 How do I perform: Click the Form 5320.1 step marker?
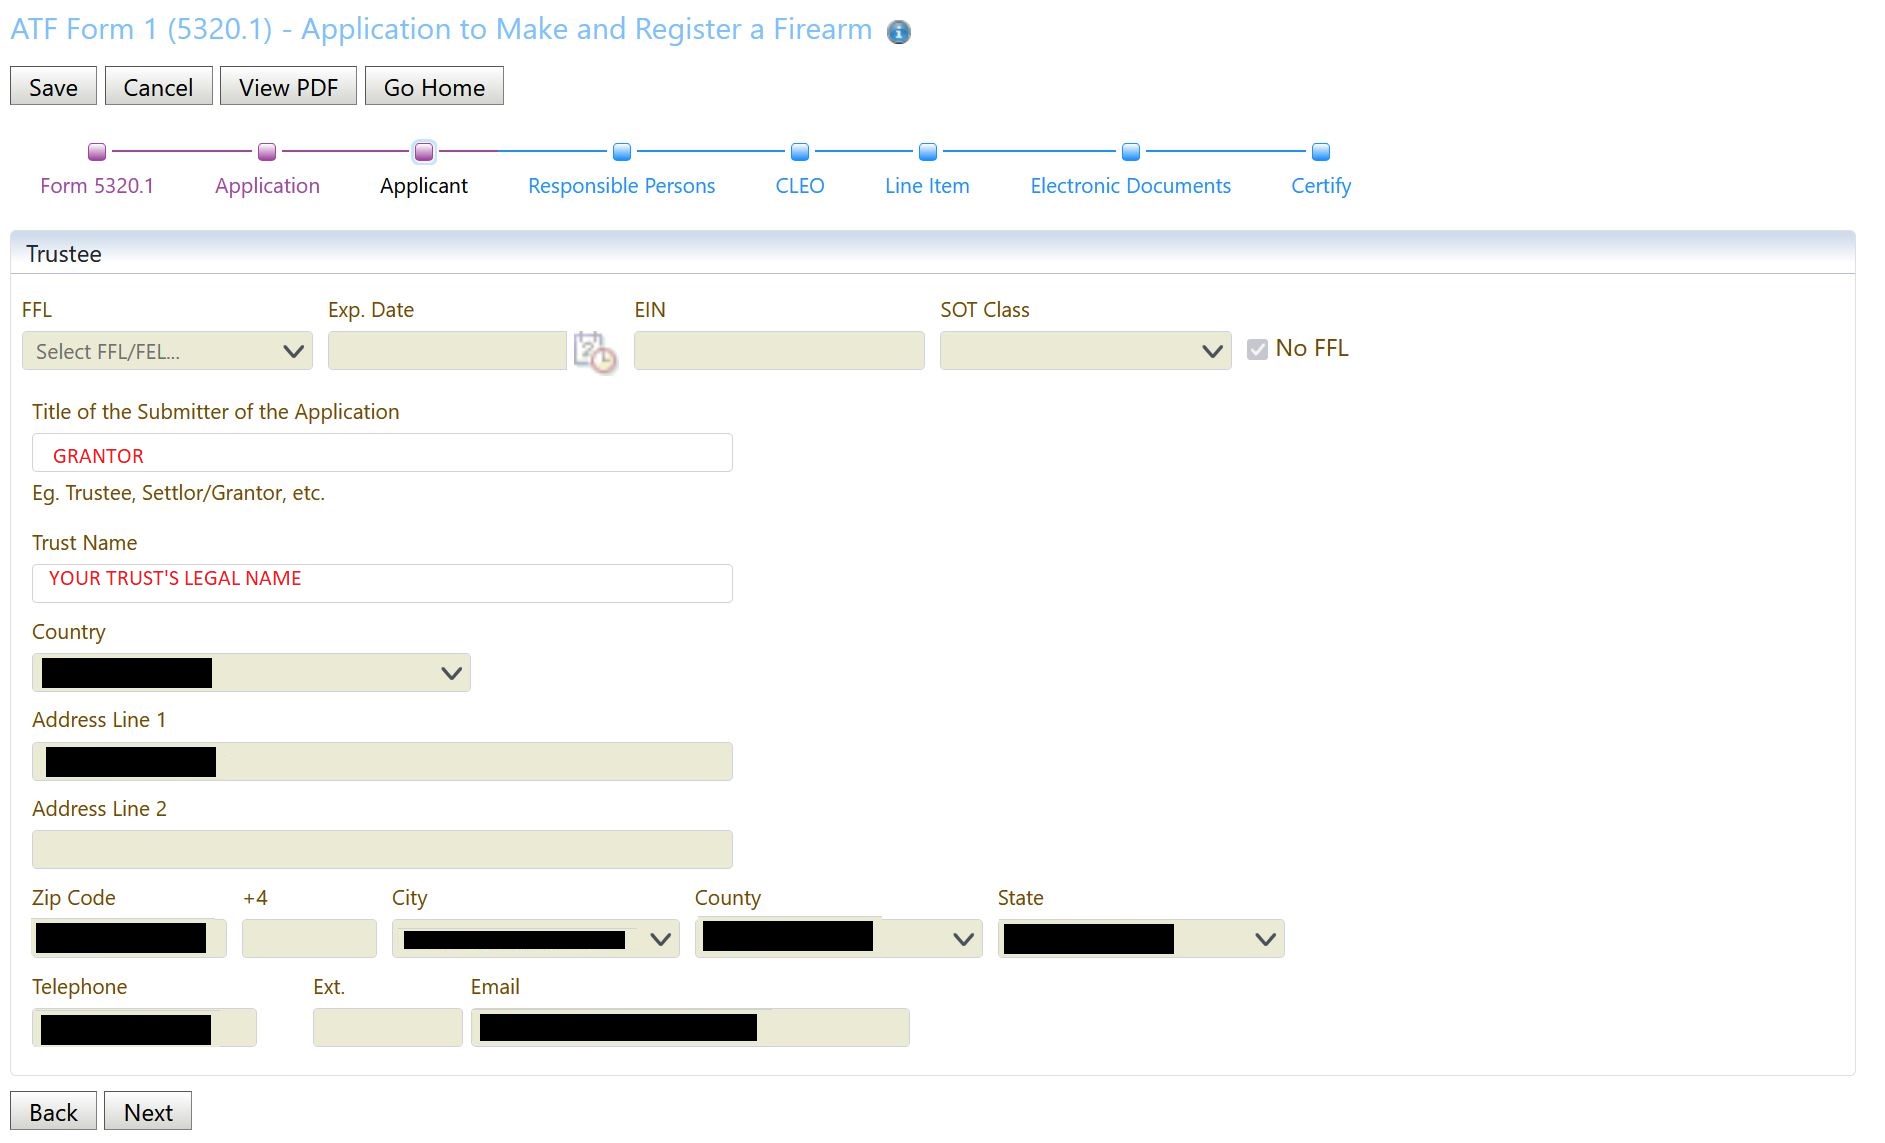click(97, 152)
